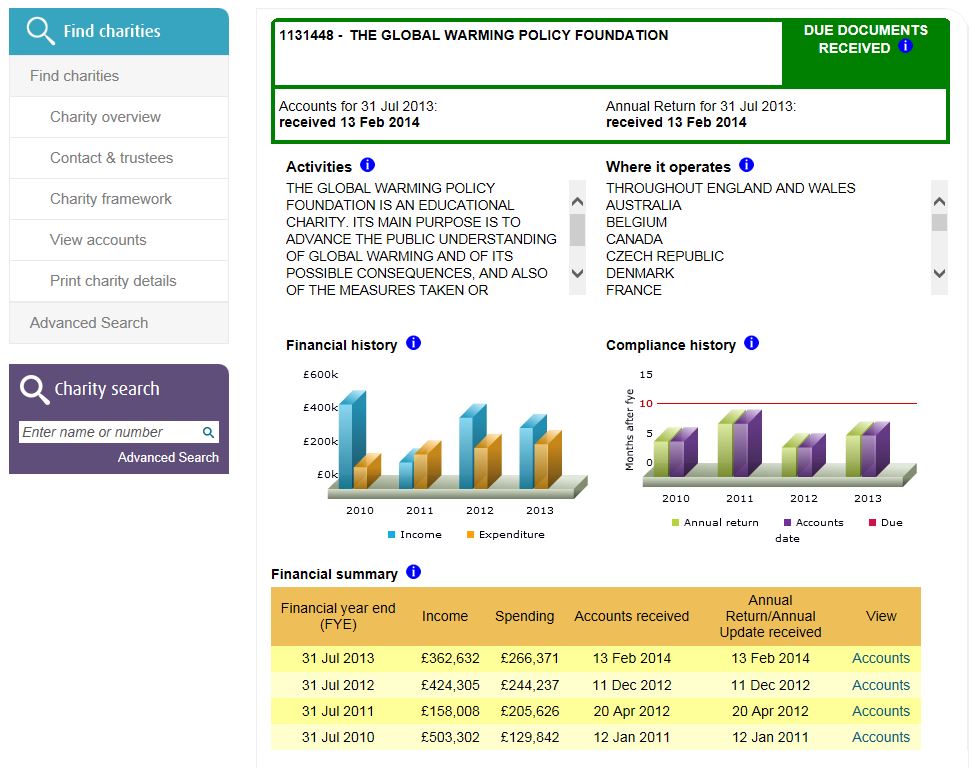The image size is (971, 768).
Task: Open the Financial history info icon
Action: [x=413, y=343]
